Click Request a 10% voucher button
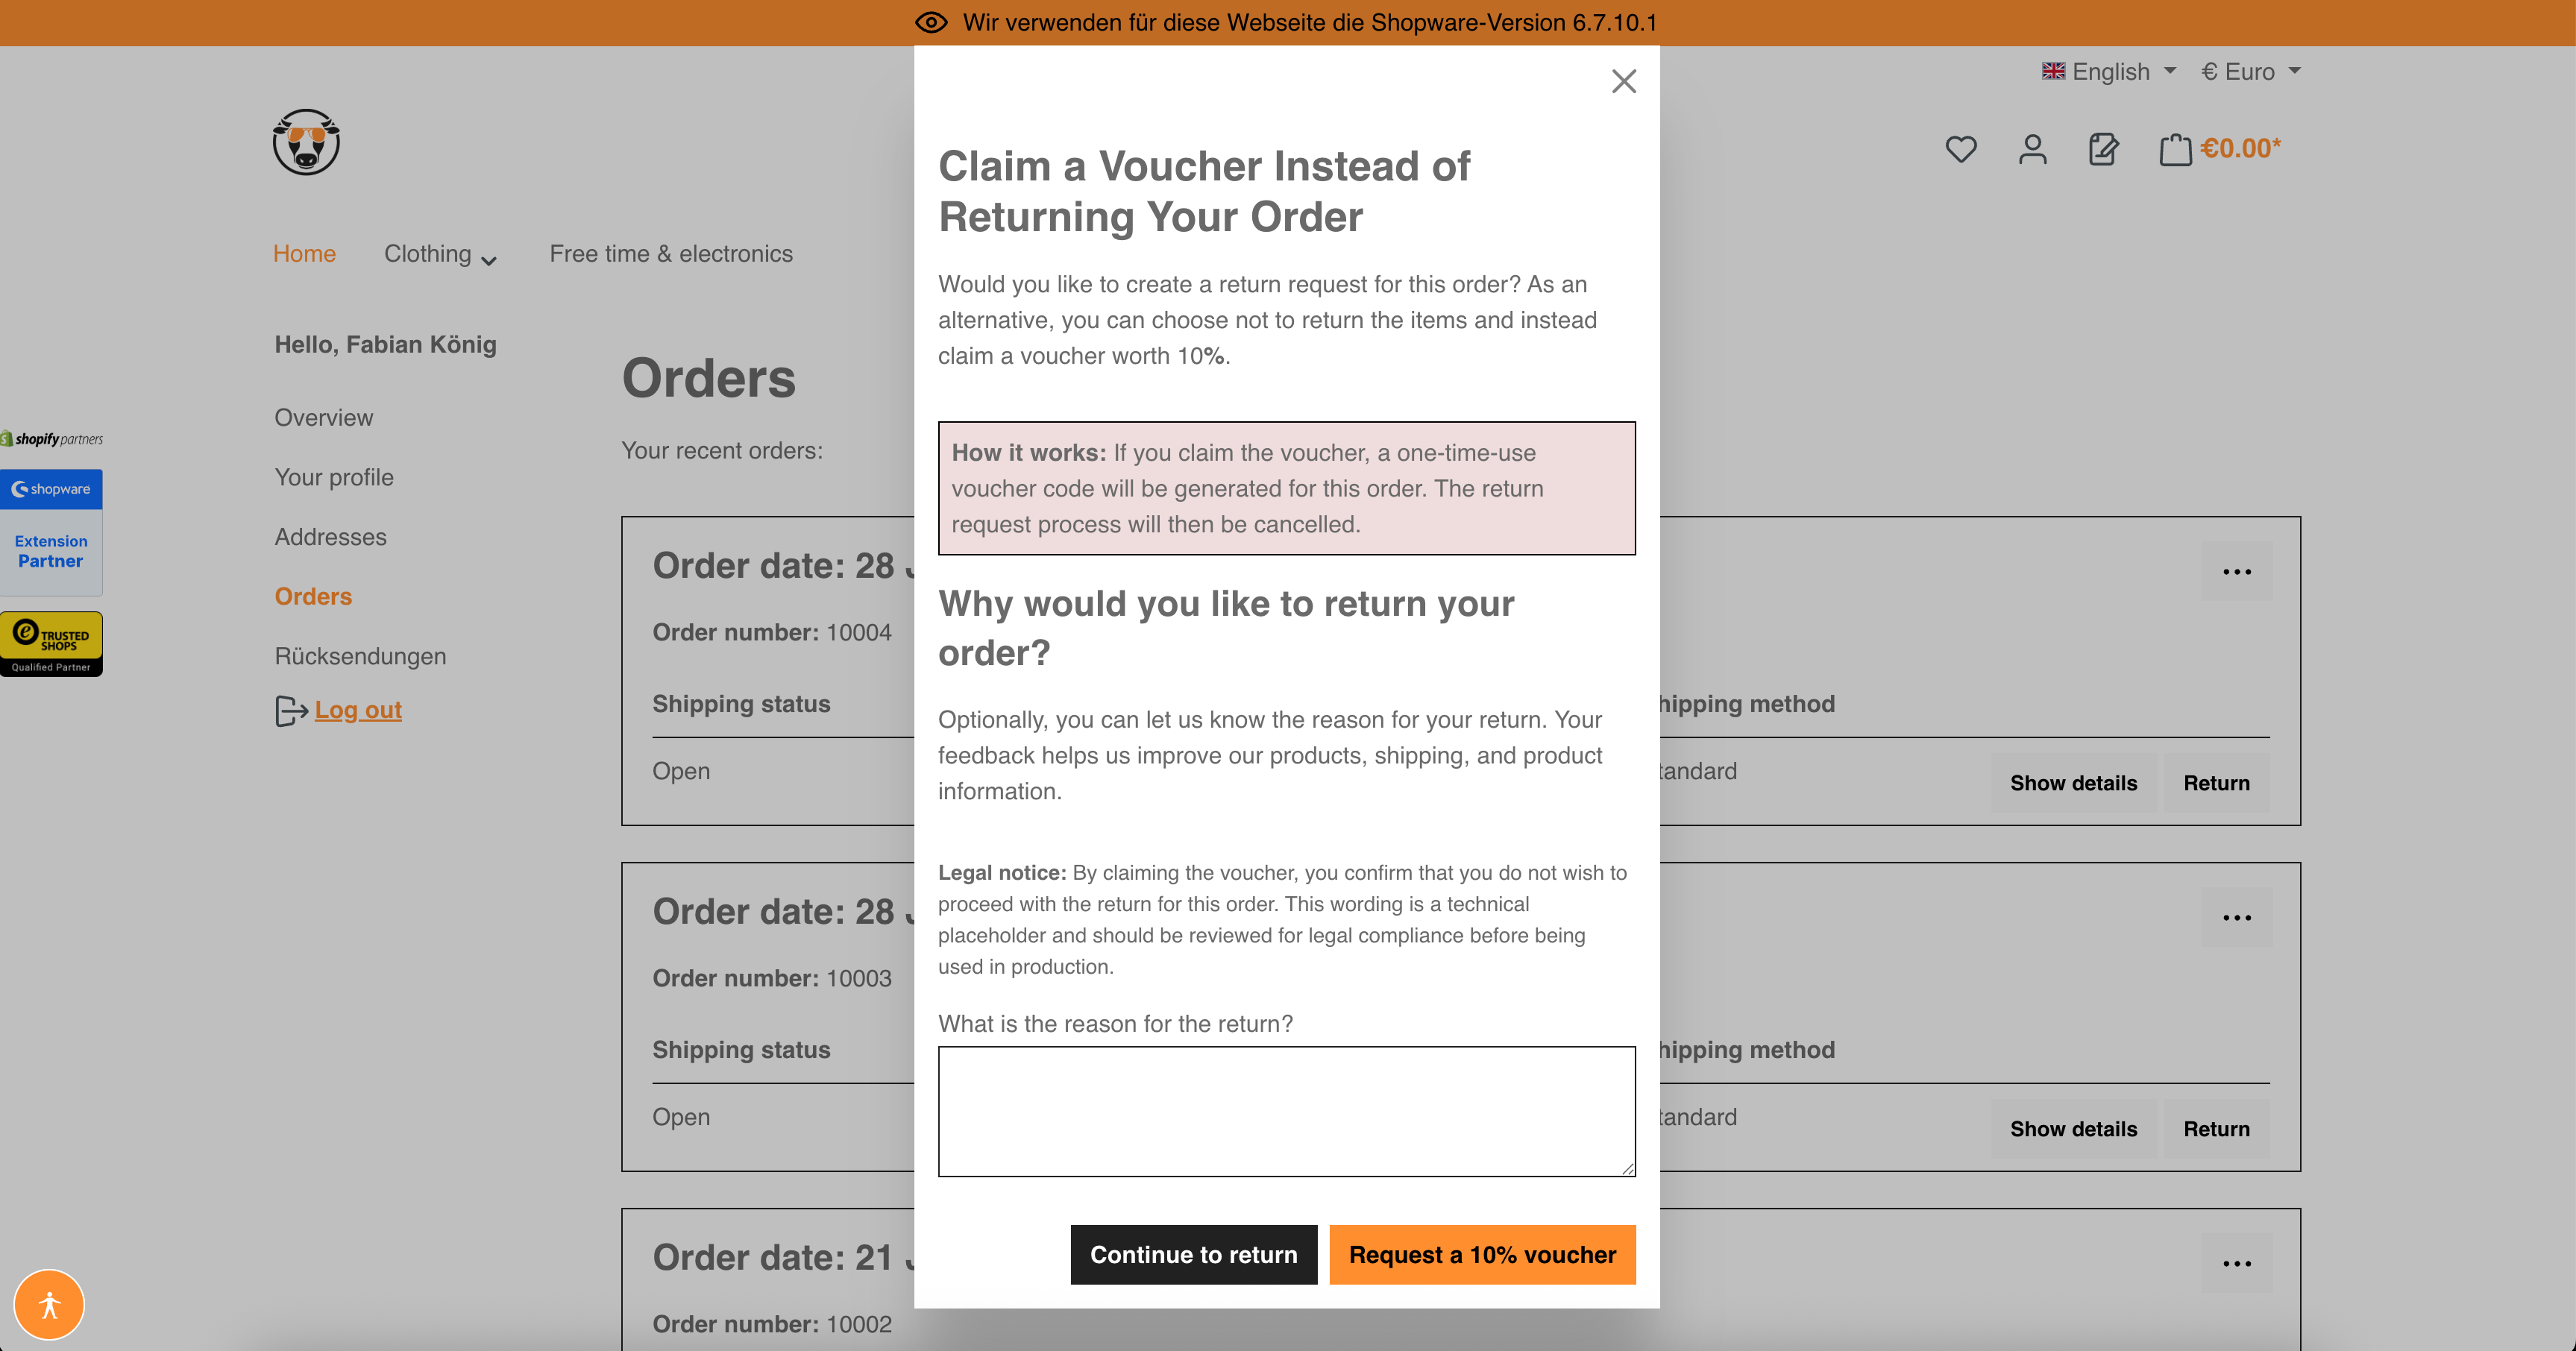Screen dimensions: 2576x1351 [1482, 1254]
